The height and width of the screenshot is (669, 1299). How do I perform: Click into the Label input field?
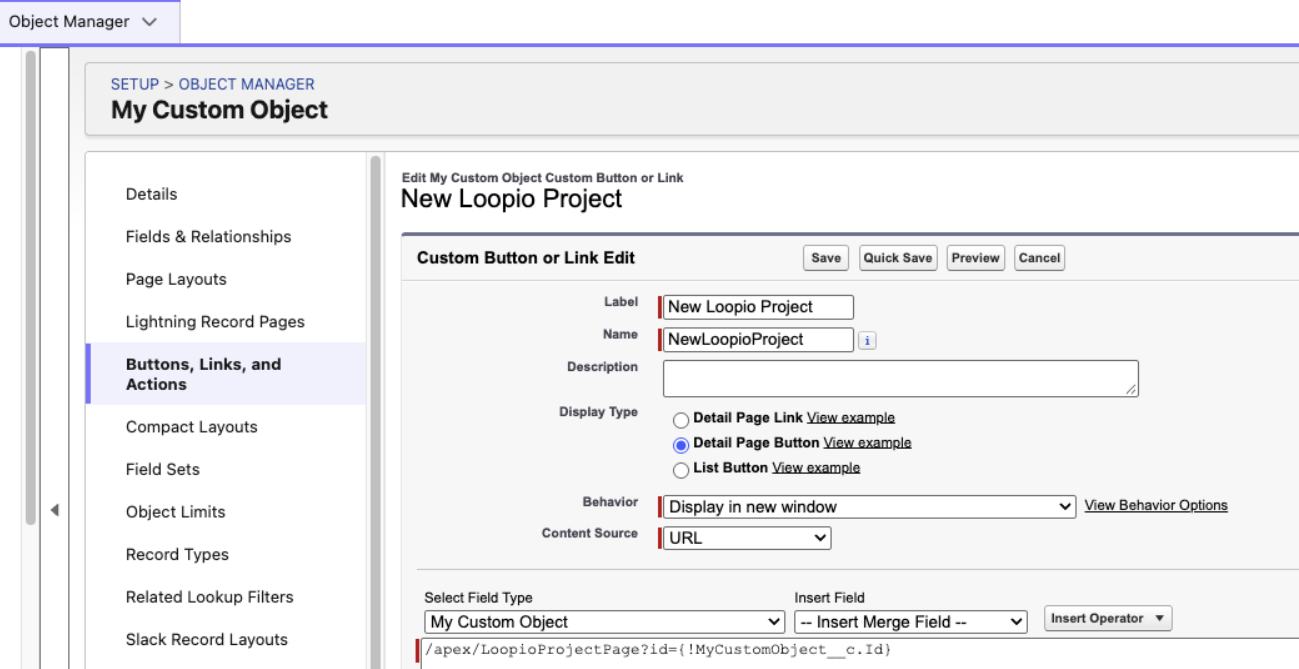coord(758,307)
